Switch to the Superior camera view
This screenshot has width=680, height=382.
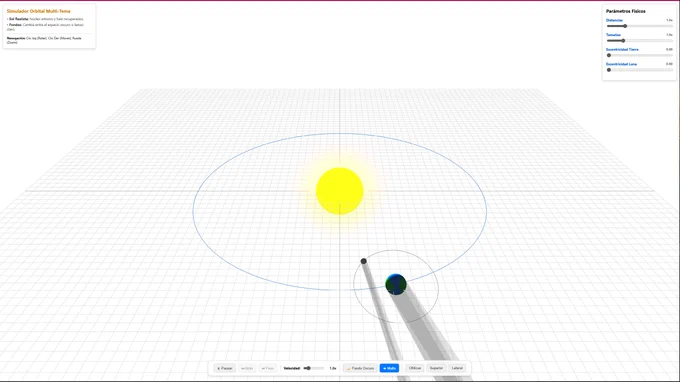436,368
